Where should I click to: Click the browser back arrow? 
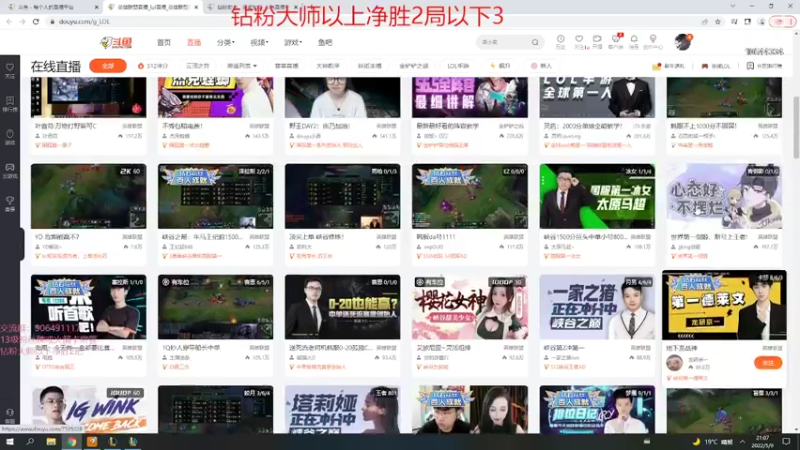tap(9, 21)
